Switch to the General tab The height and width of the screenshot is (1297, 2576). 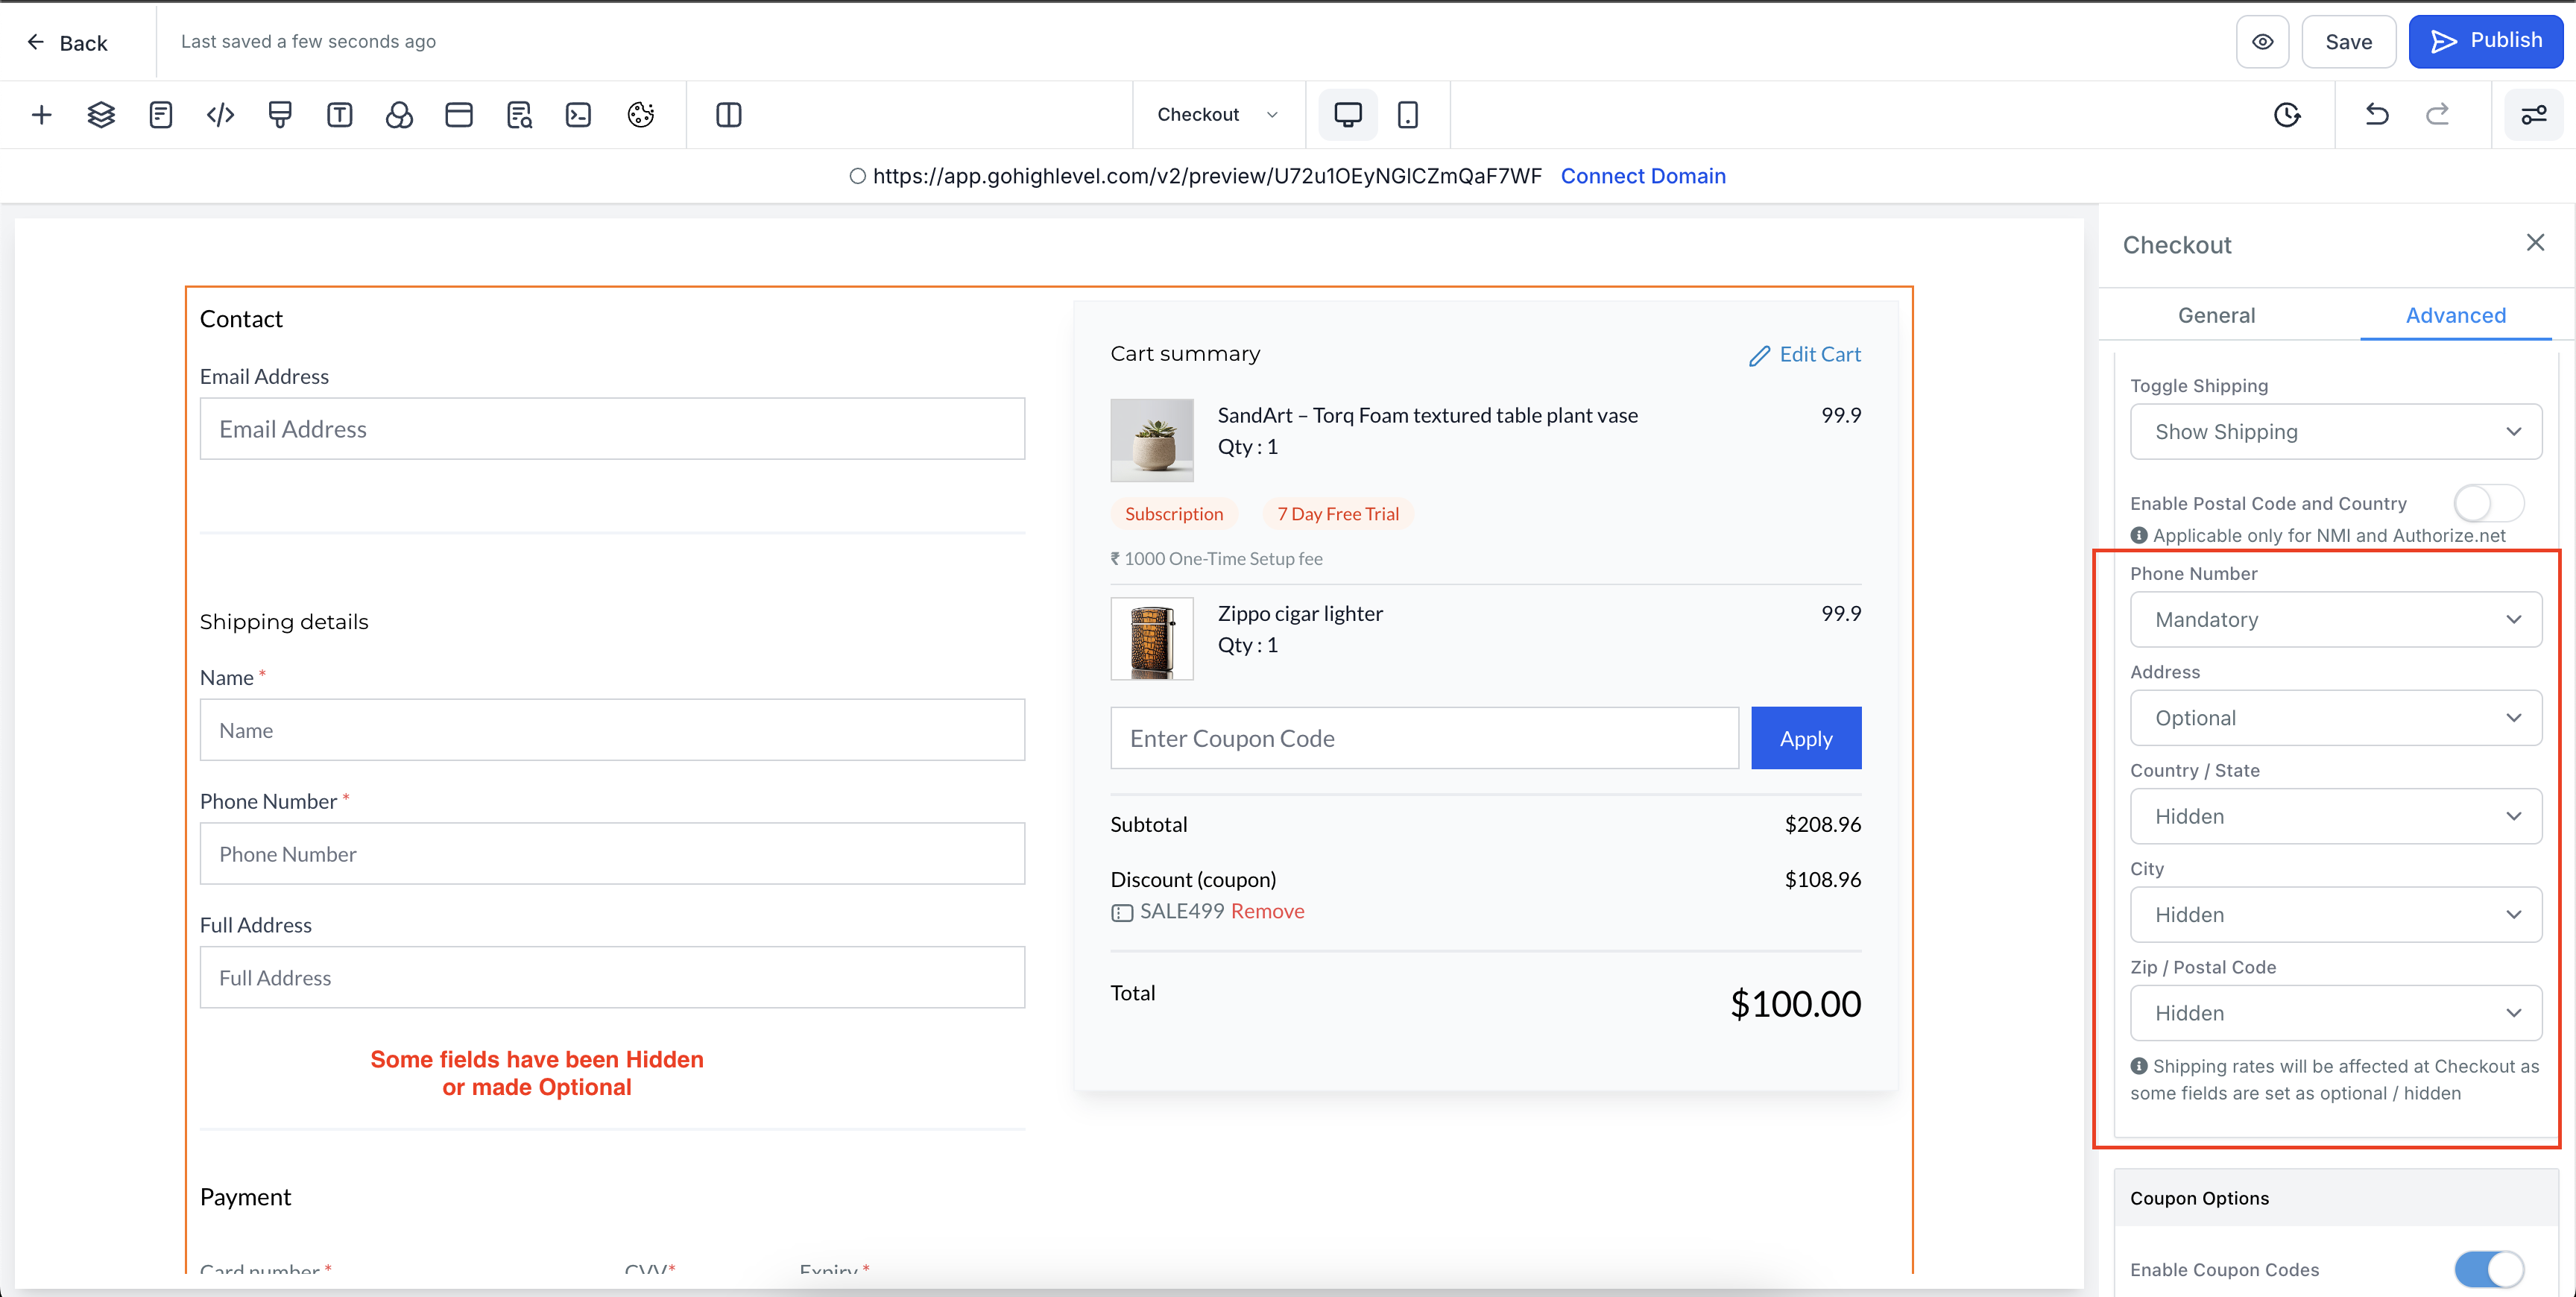[x=2216, y=315]
